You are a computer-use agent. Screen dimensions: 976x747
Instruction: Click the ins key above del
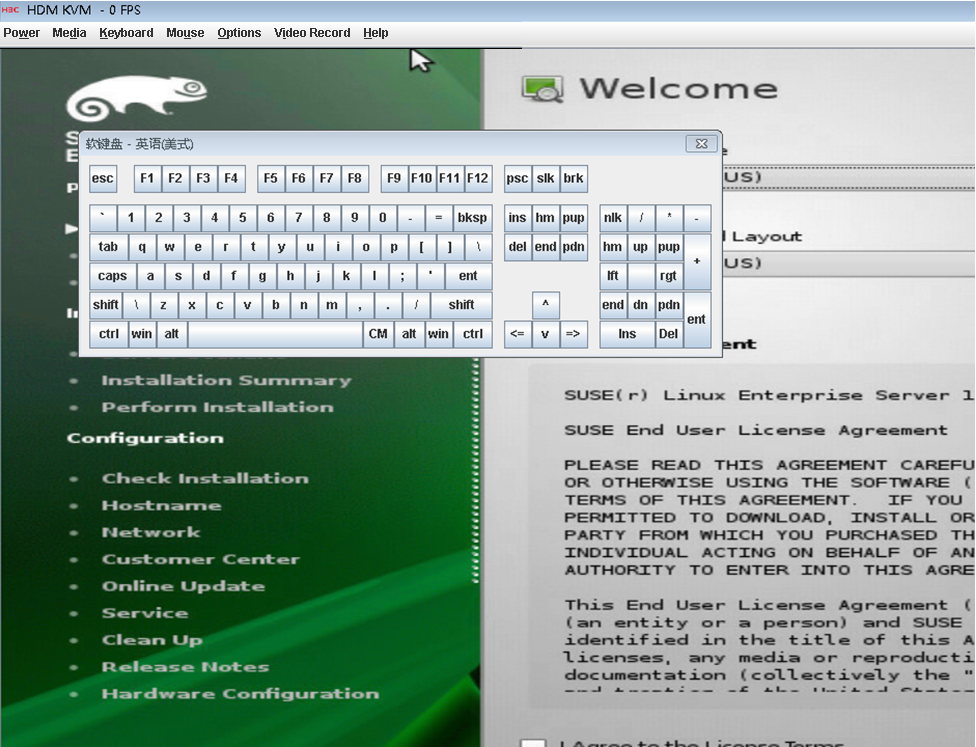517,218
